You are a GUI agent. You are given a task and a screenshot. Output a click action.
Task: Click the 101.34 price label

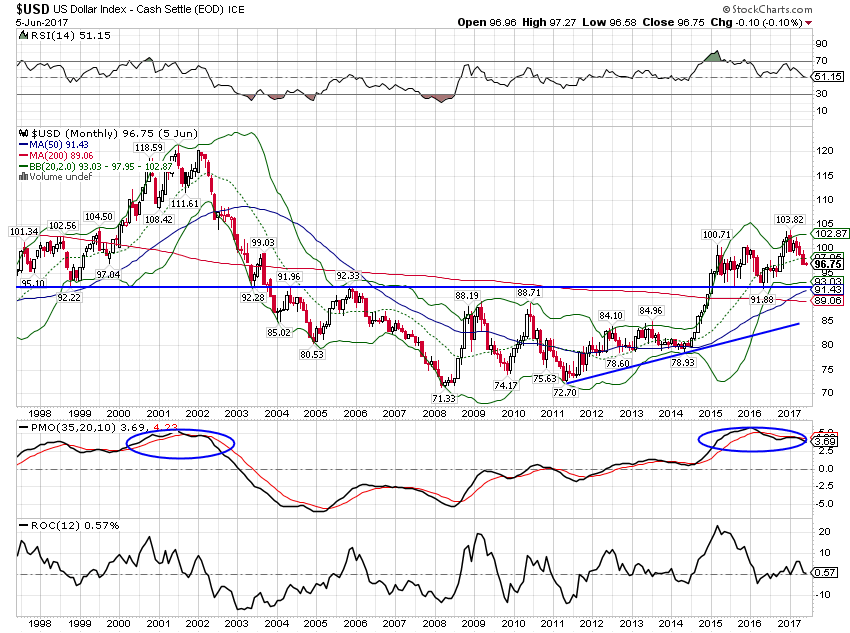pyautogui.click(x=24, y=231)
